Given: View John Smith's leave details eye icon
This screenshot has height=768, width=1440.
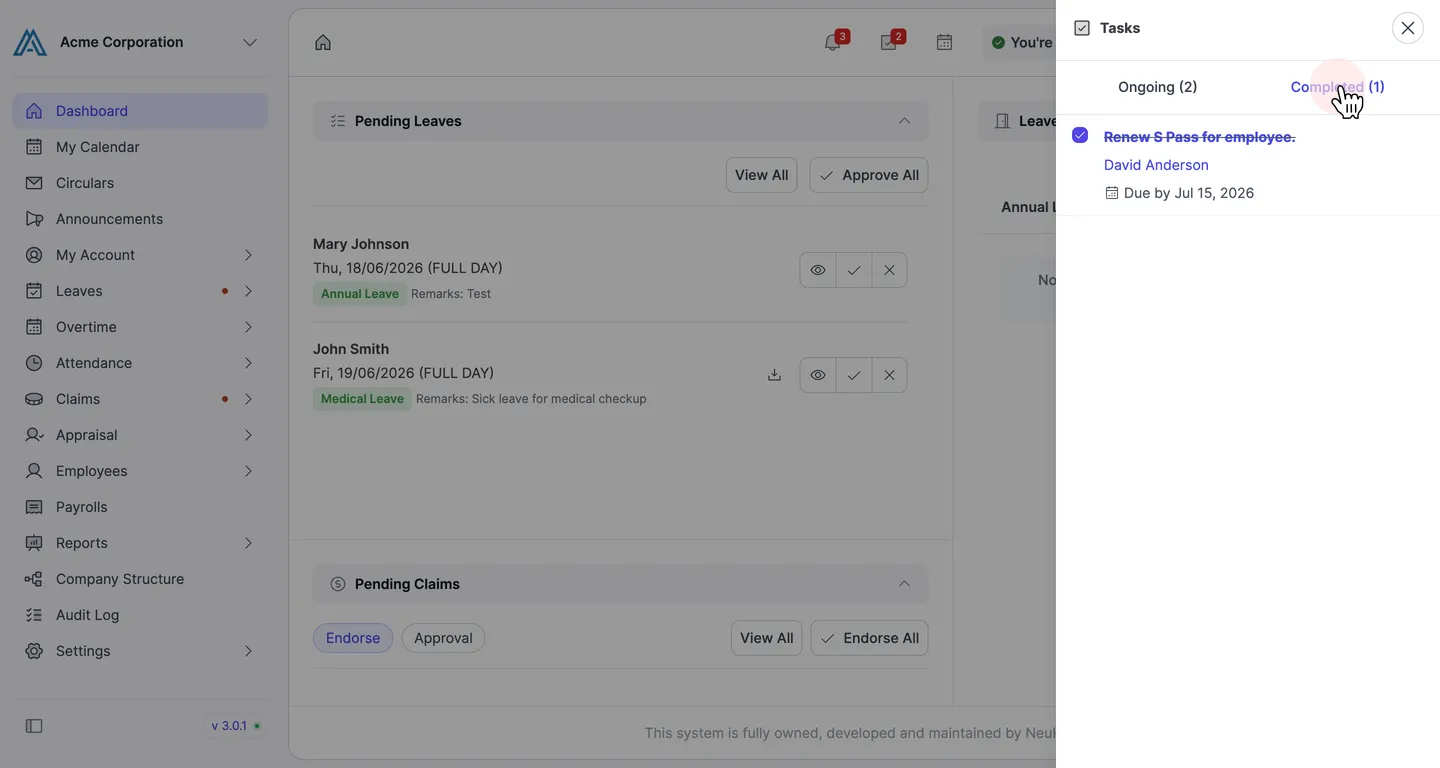Looking at the screenshot, I should coord(818,375).
